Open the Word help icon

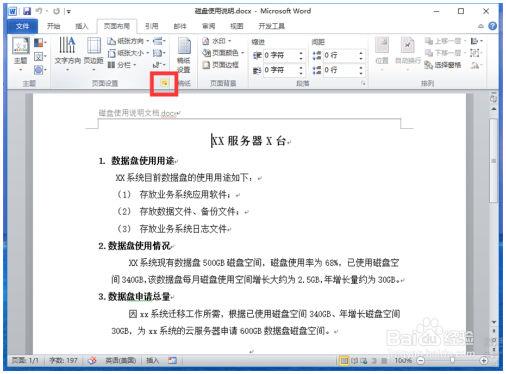coord(492,26)
